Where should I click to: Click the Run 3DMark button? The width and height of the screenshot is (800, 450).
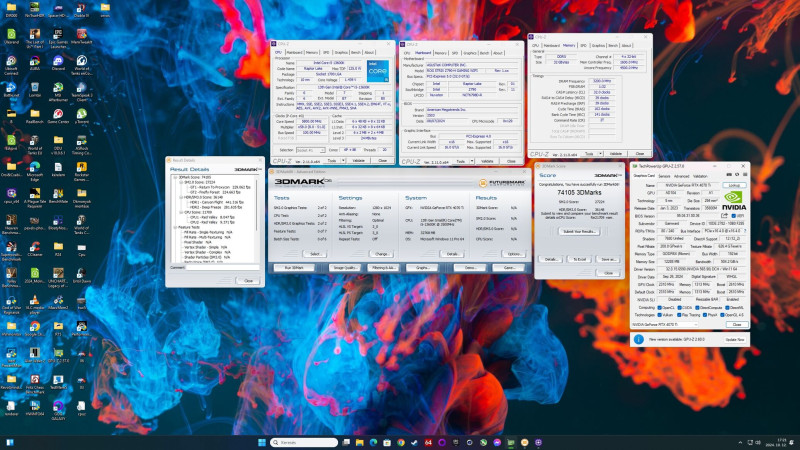pyautogui.click(x=294, y=267)
